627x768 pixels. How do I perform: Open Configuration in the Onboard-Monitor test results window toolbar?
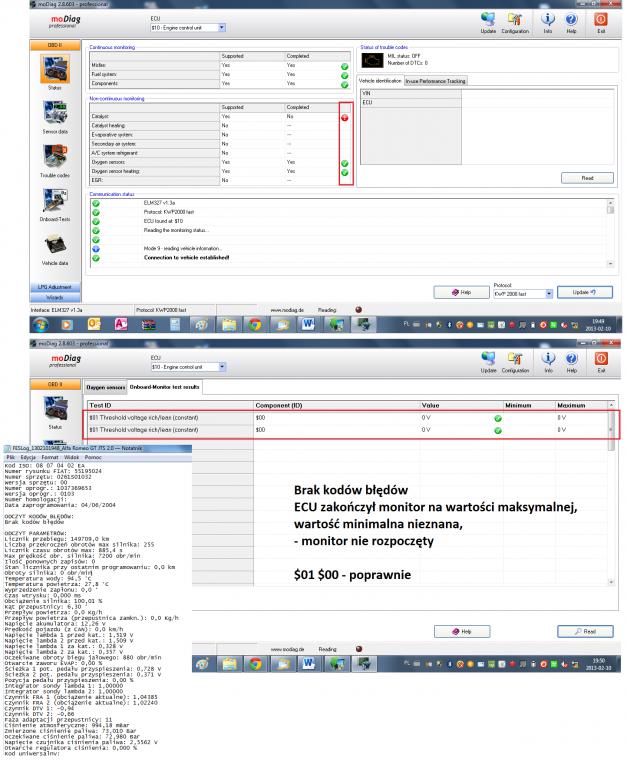click(x=515, y=362)
